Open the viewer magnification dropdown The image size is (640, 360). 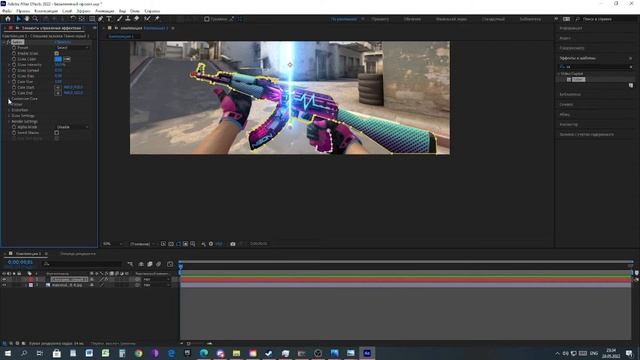(112, 244)
